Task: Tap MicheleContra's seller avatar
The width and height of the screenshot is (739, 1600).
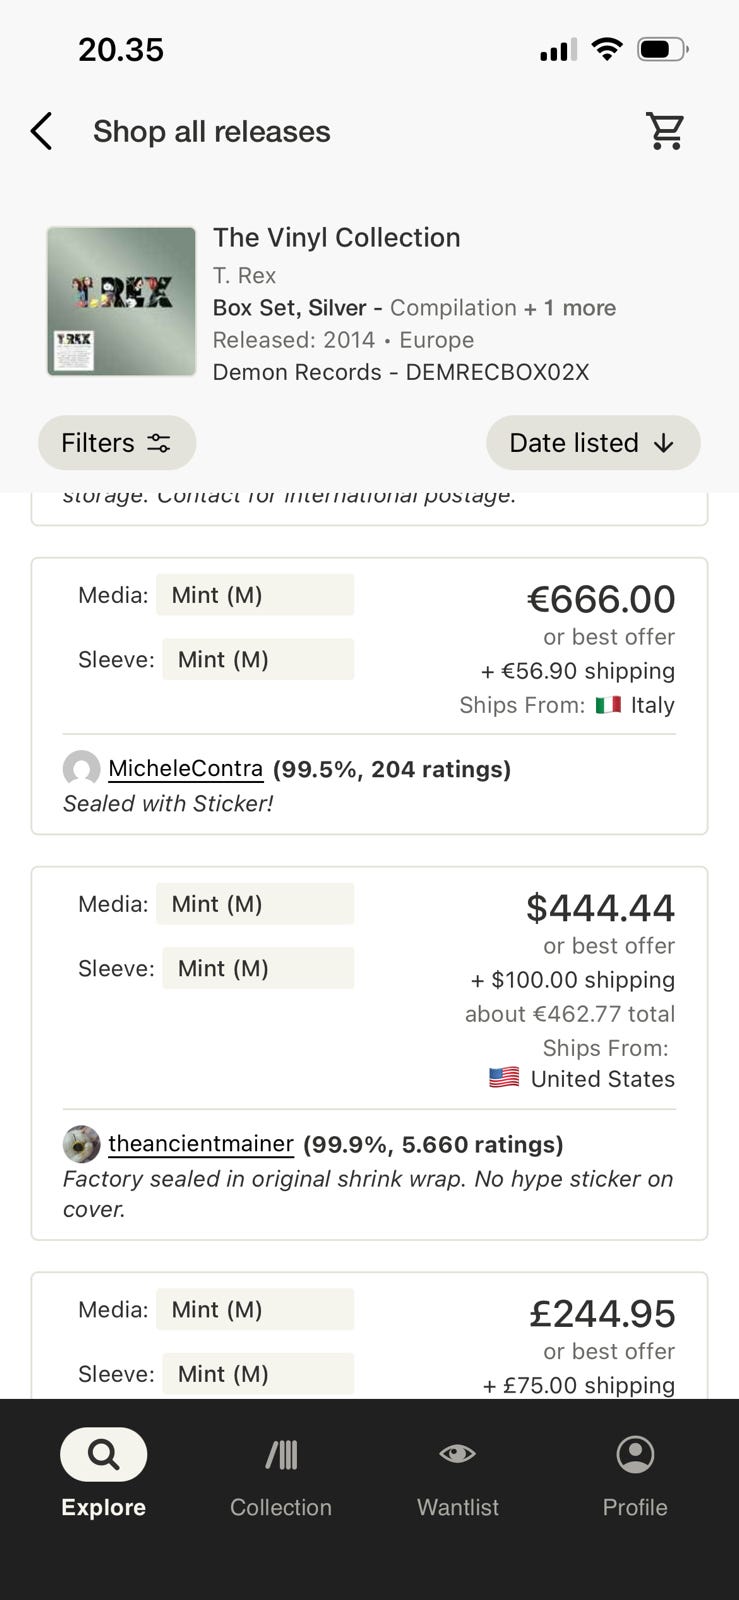Action: coord(81,769)
